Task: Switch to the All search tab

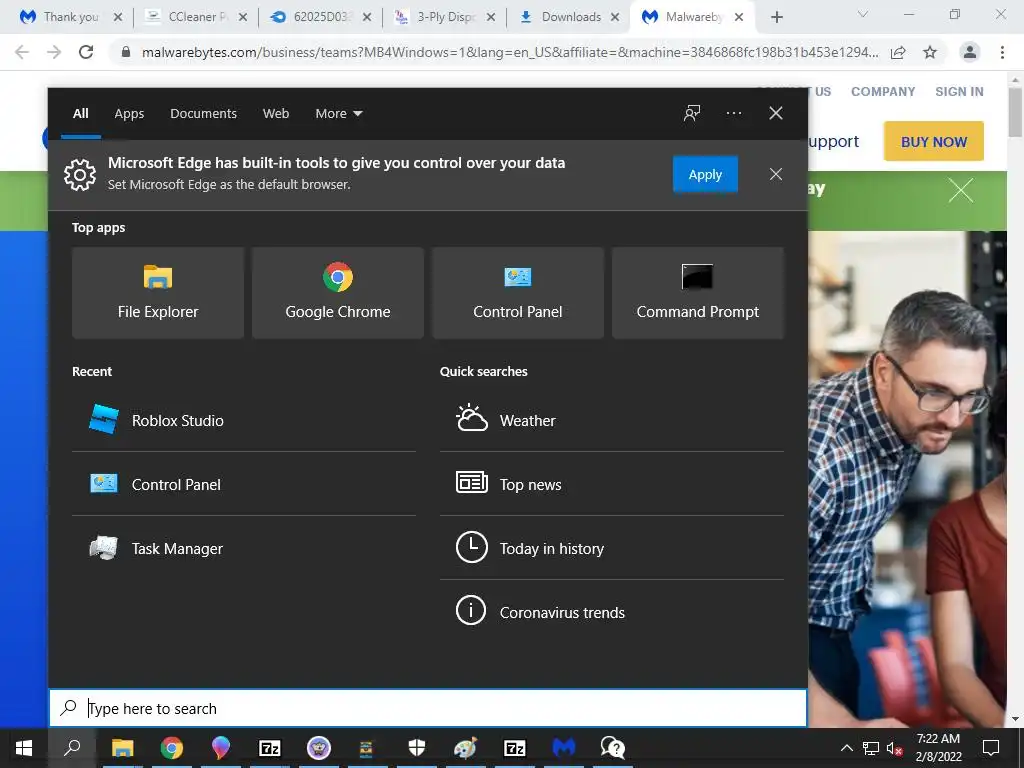Action: (x=80, y=113)
